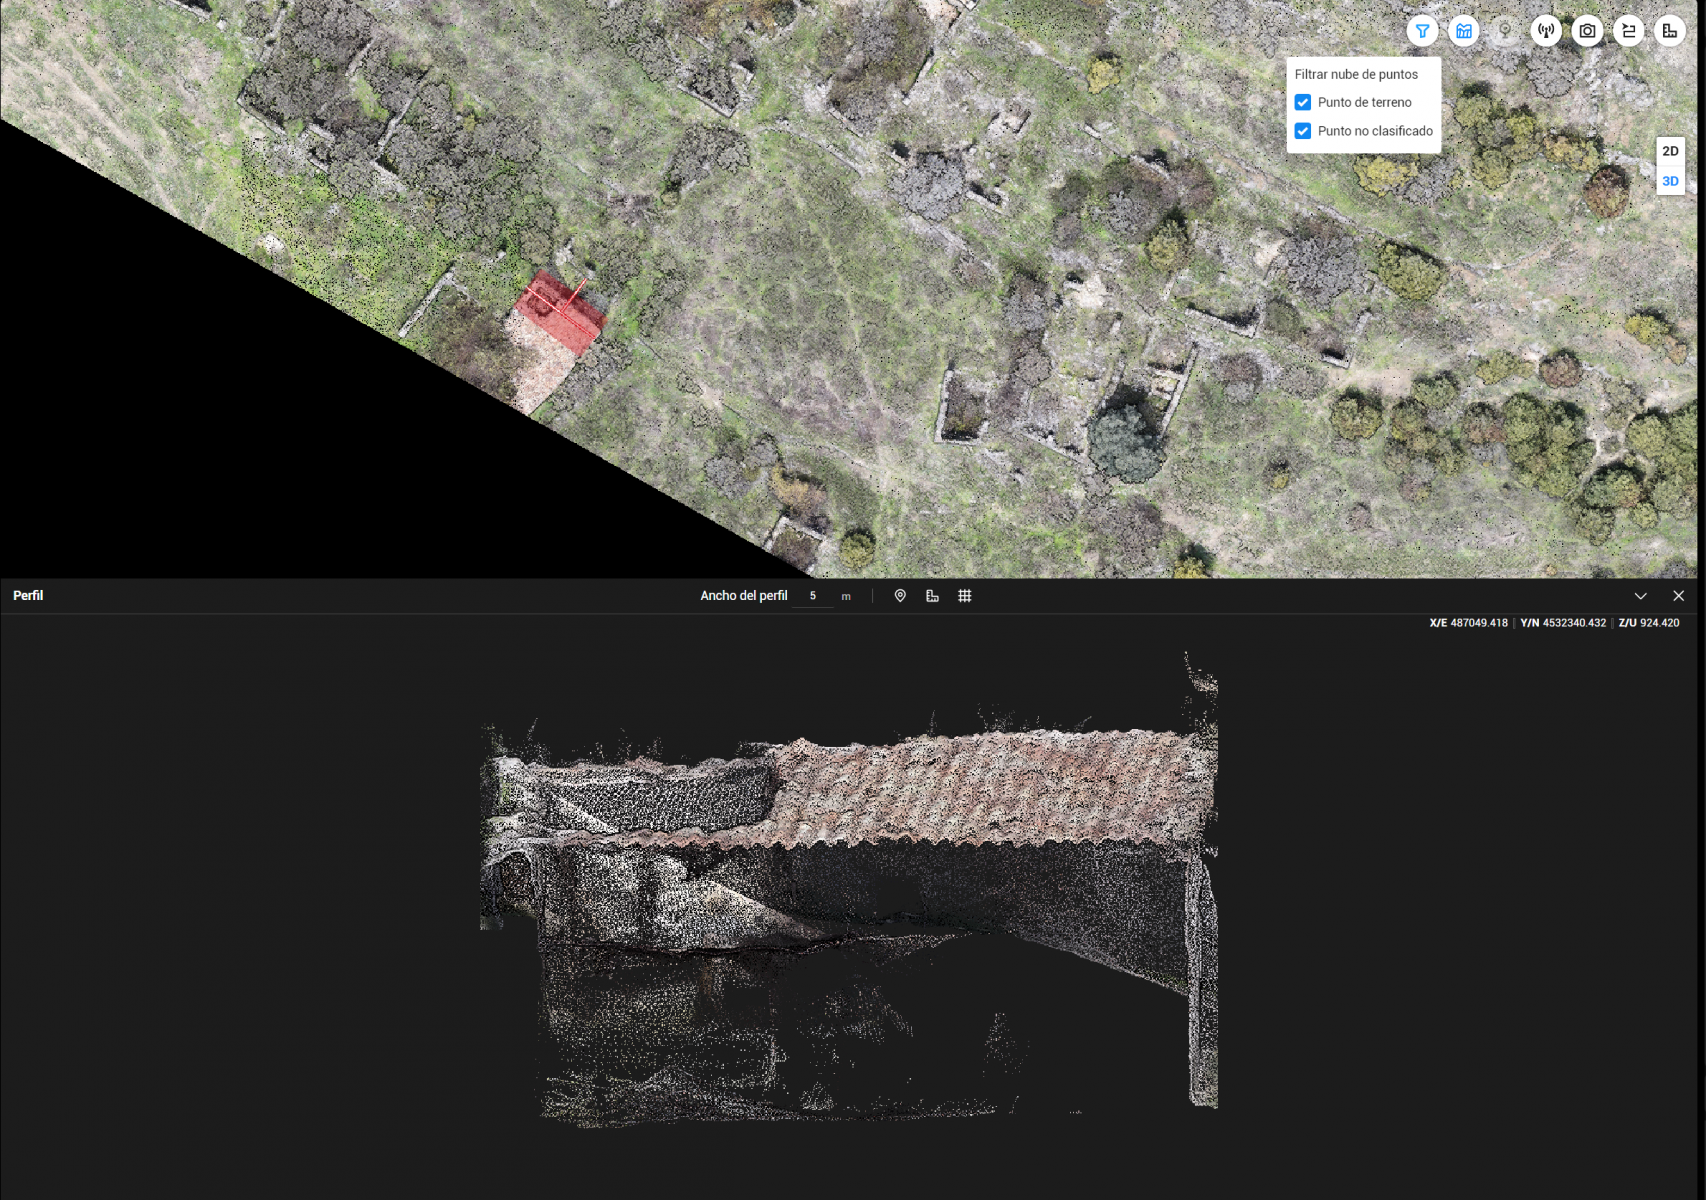The width and height of the screenshot is (1706, 1200).
Task: Select the 3D view mode button
Action: pos(1670,181)
